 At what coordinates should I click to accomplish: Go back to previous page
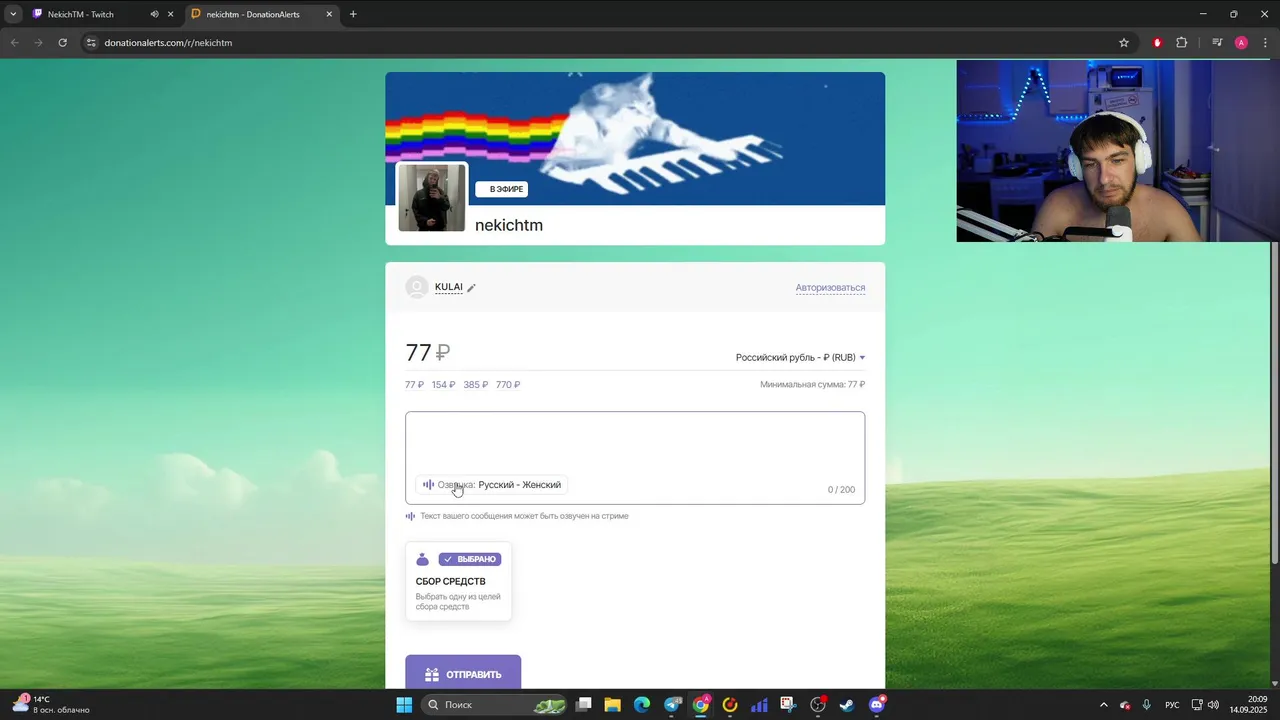pos(14,43)
